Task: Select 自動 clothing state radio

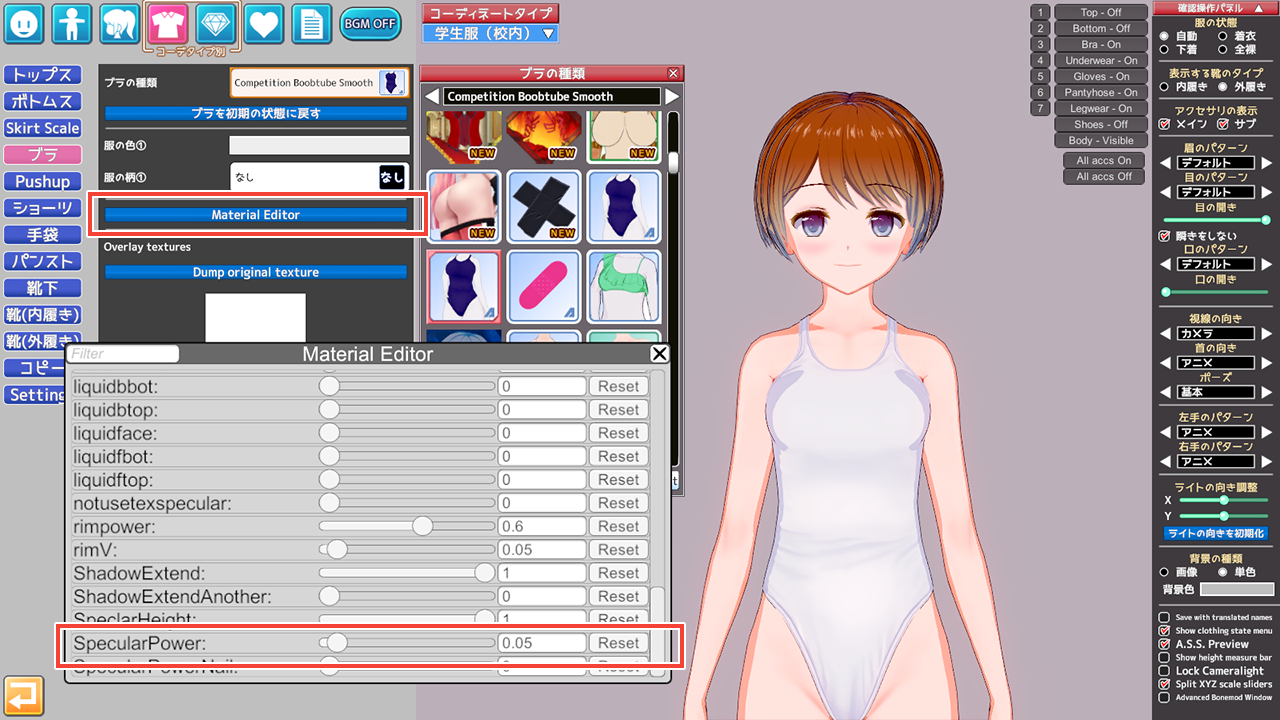Action: [1164, 36]
